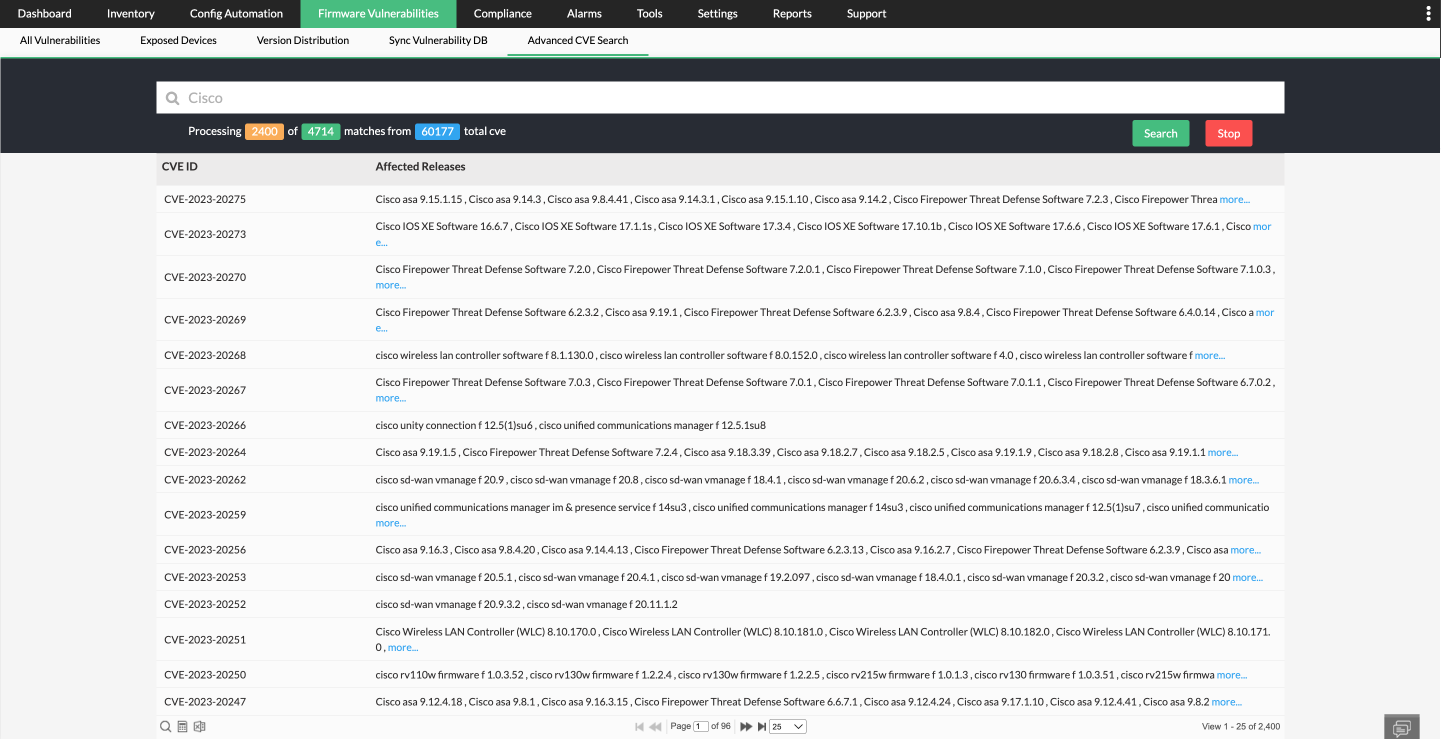Select the CVE-2023-20270 cell
1441x740 pixels.
pyautogui.click(x=205, y=277)
